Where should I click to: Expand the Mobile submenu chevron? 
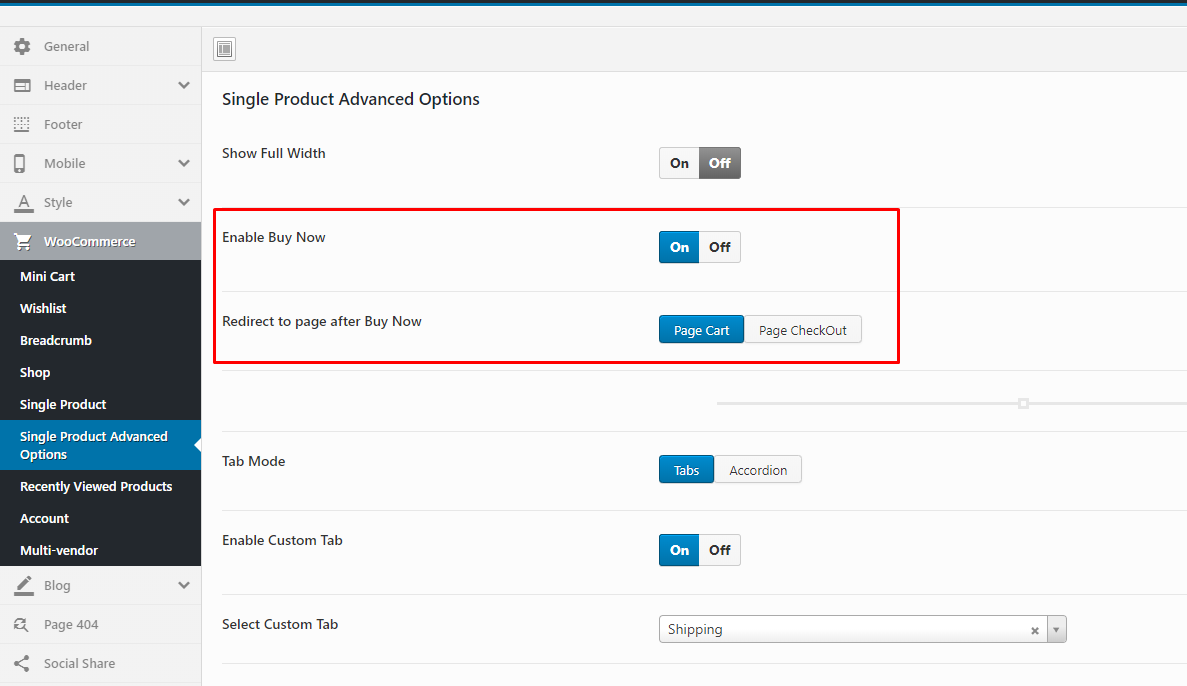(x=184, y=164)
